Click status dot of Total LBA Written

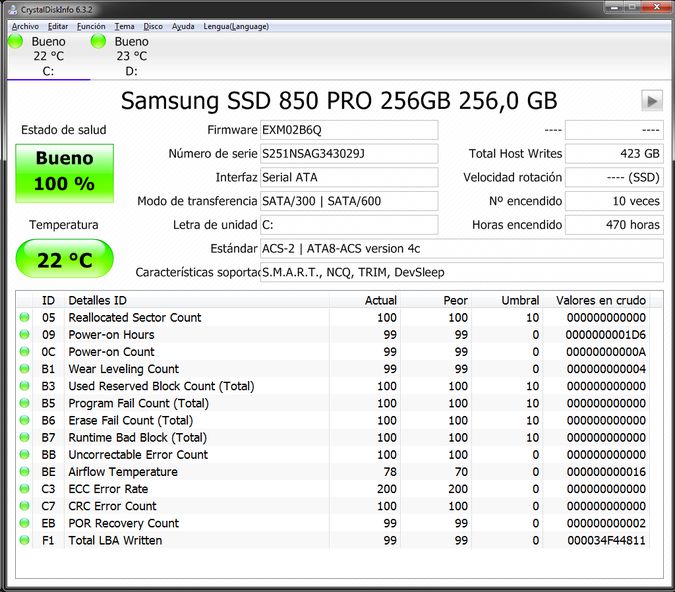(x=25, y=540)
